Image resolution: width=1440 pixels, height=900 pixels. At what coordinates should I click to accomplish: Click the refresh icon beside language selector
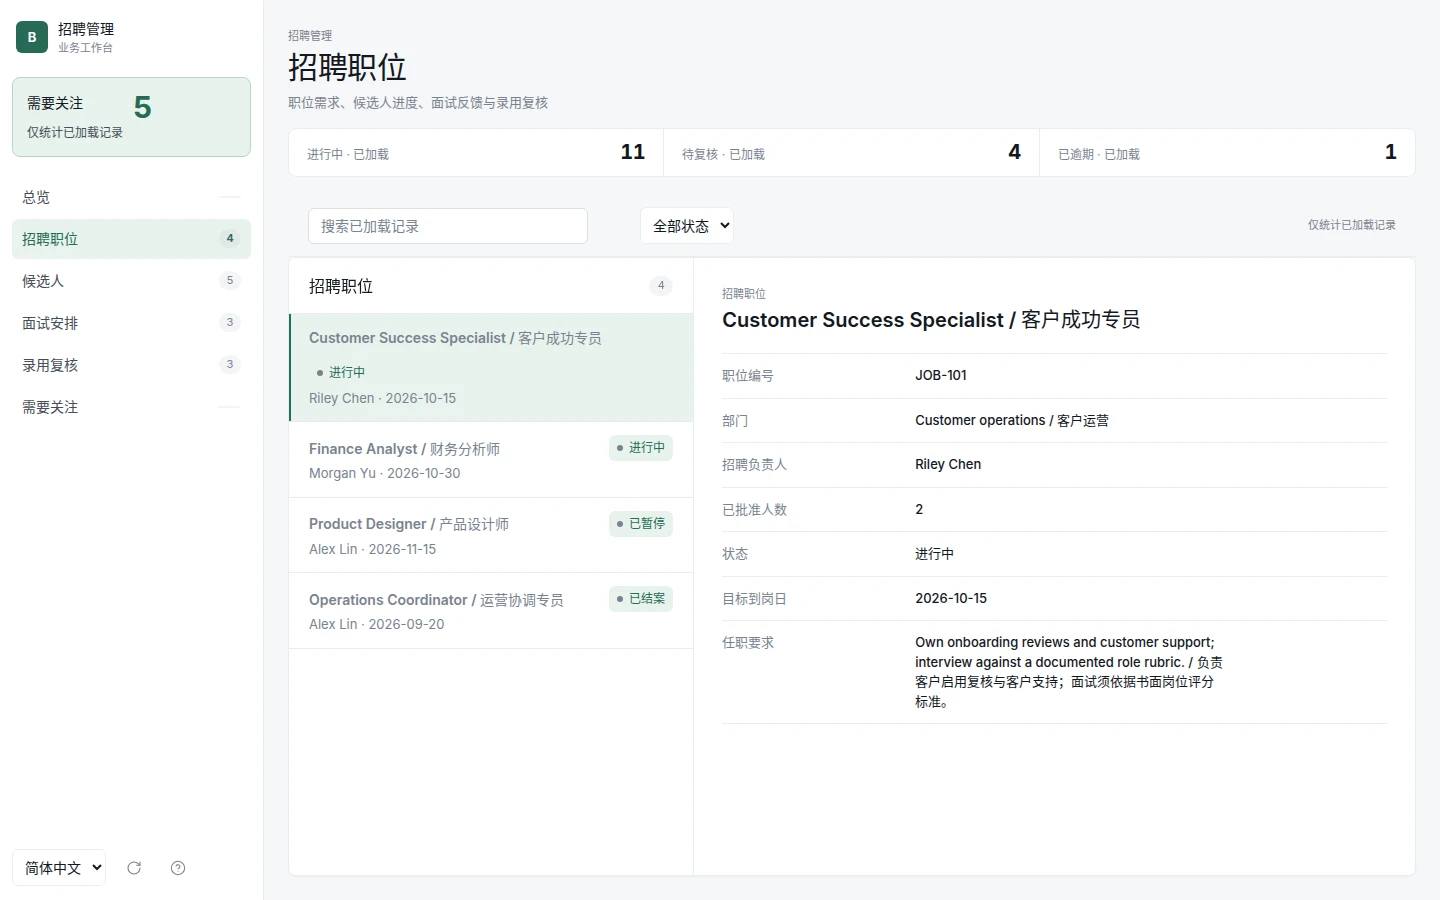pos(134,868)
